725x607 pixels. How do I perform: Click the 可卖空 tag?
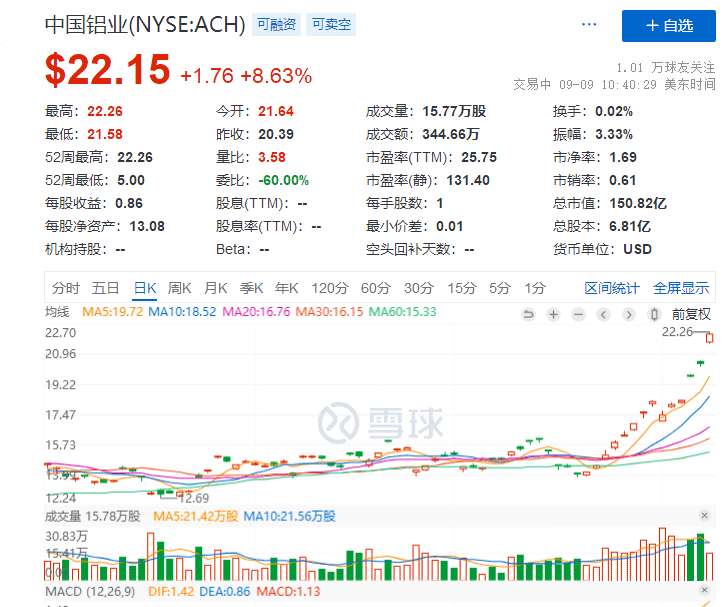(331, 25)
